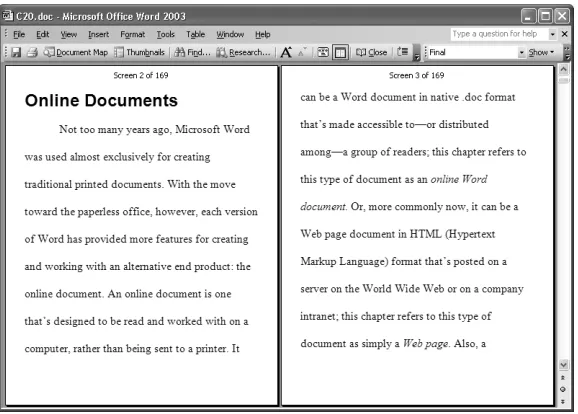The width and height of the screenshot is (578, 414).
Task: Click the Word document icon in title bar
Action: pyautogui.click(x=8, y=16)
